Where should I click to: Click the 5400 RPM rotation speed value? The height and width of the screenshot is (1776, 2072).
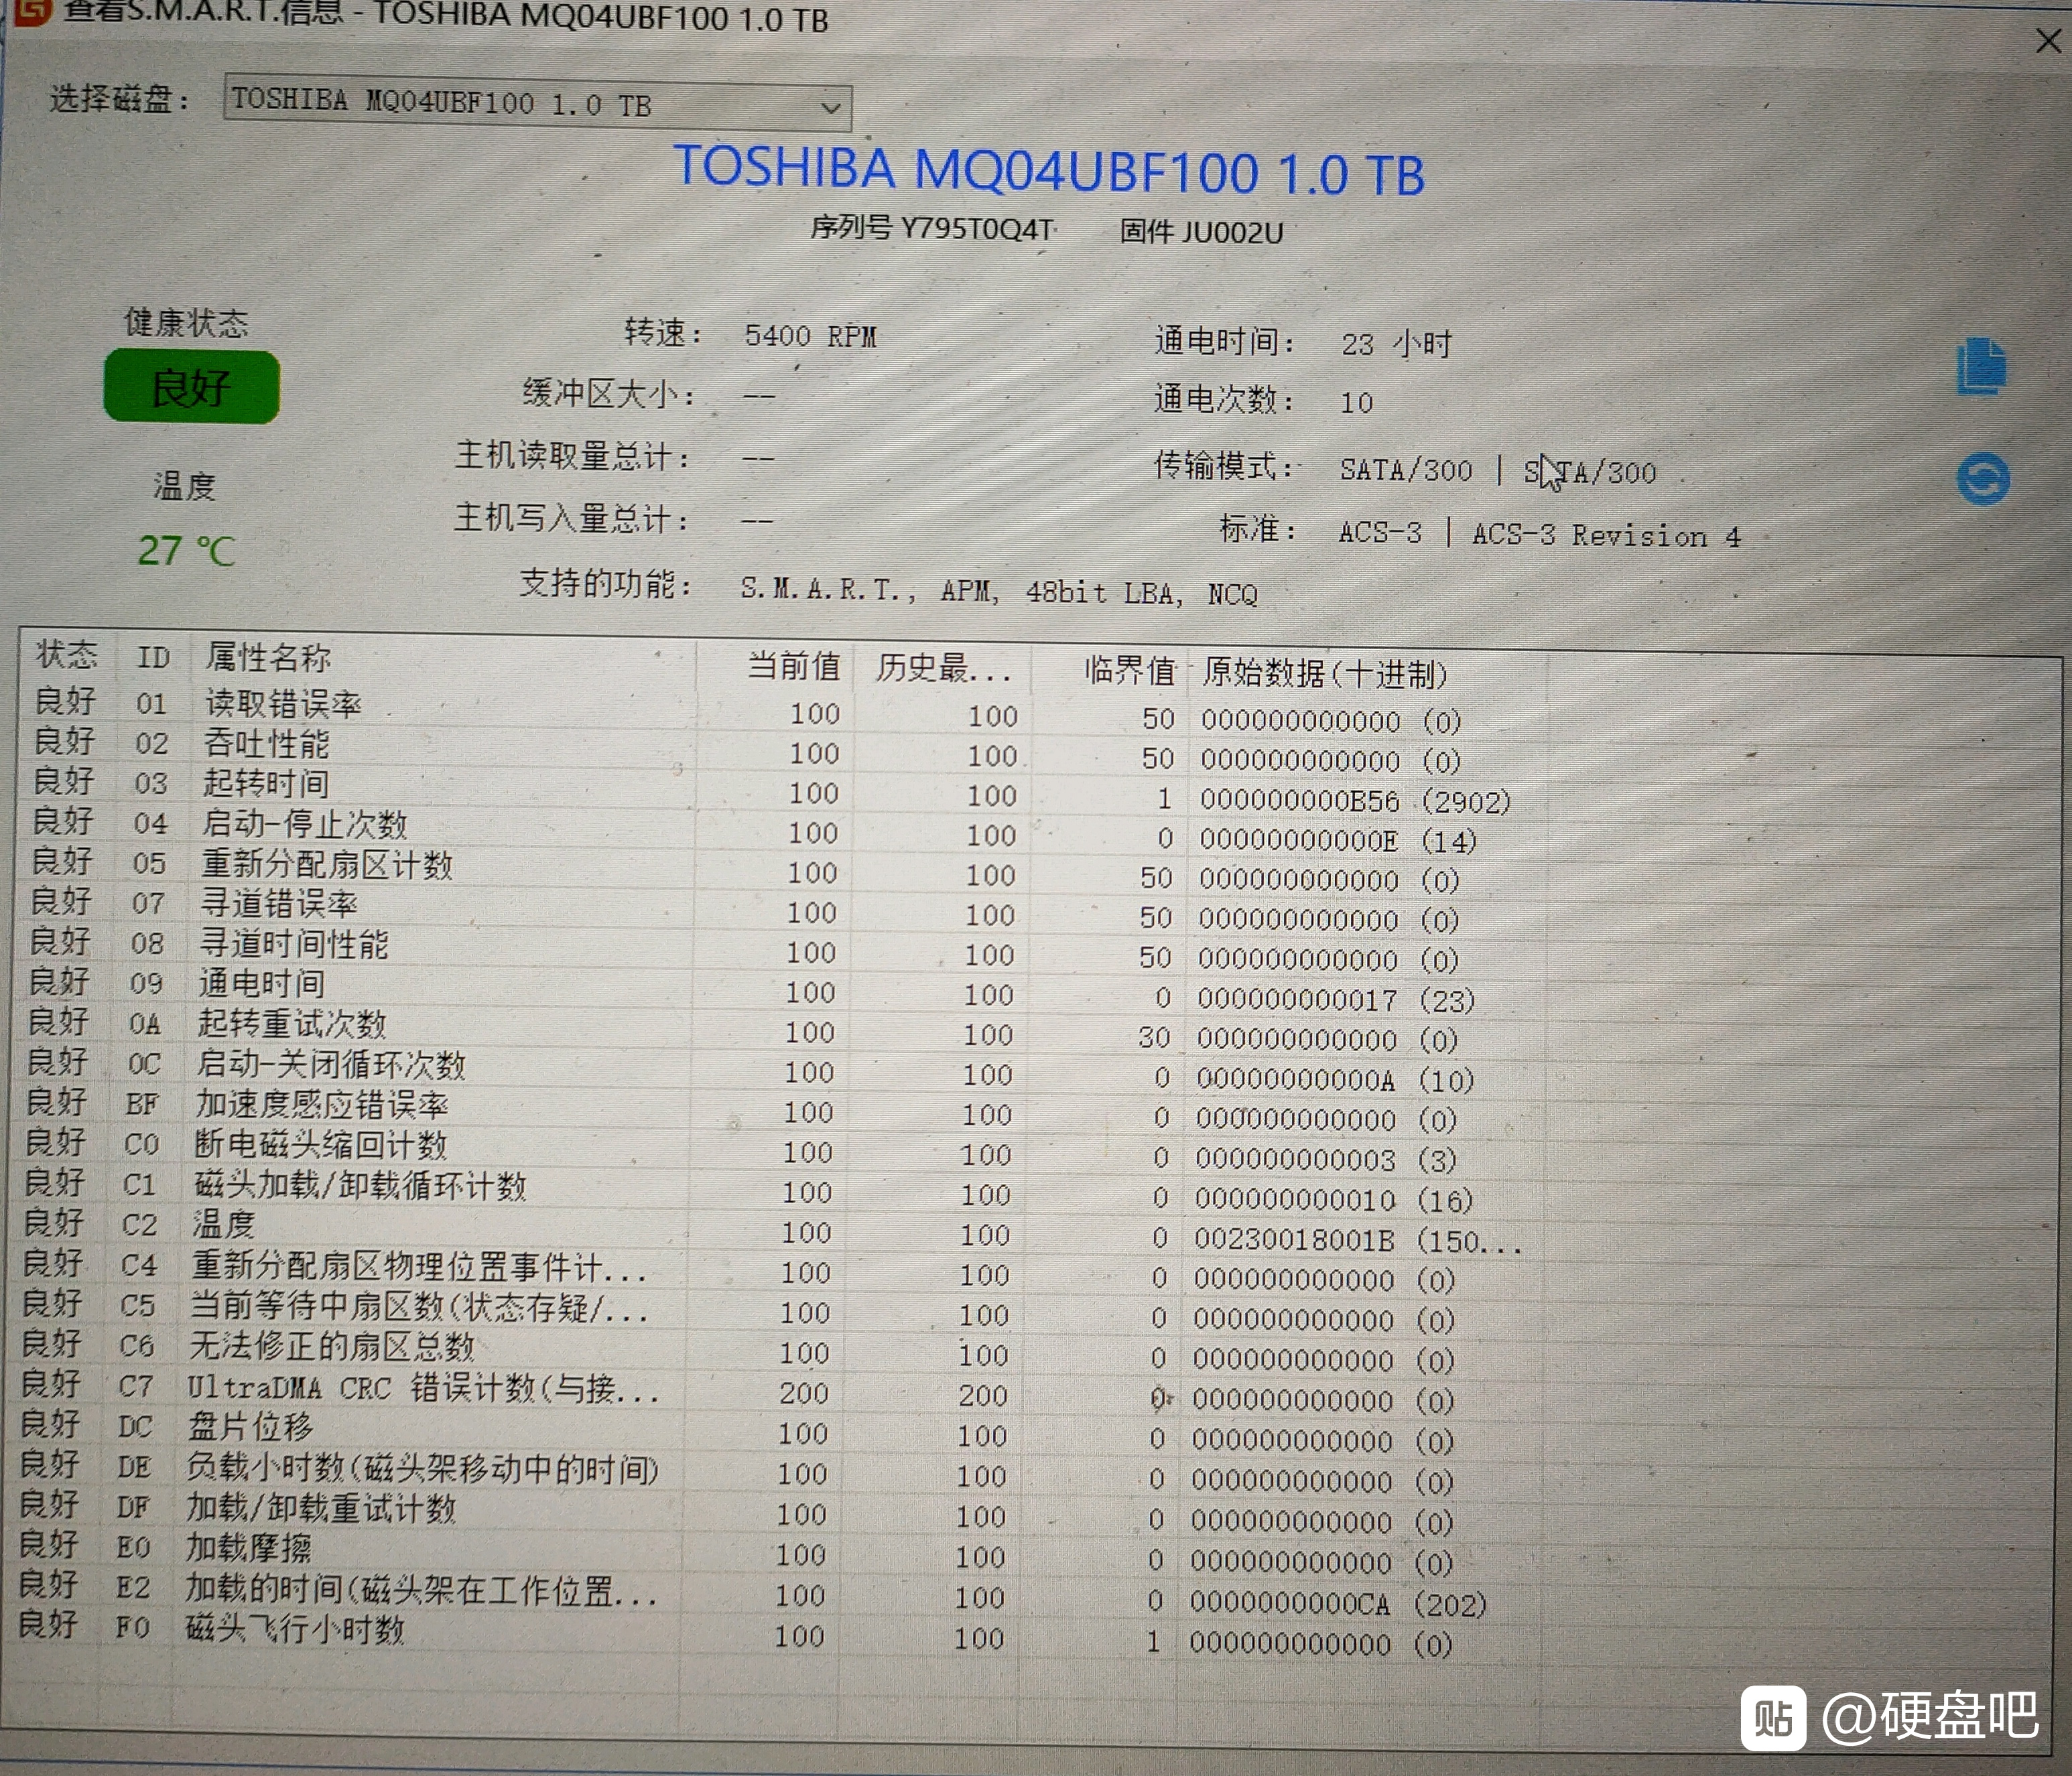(811, 336)
